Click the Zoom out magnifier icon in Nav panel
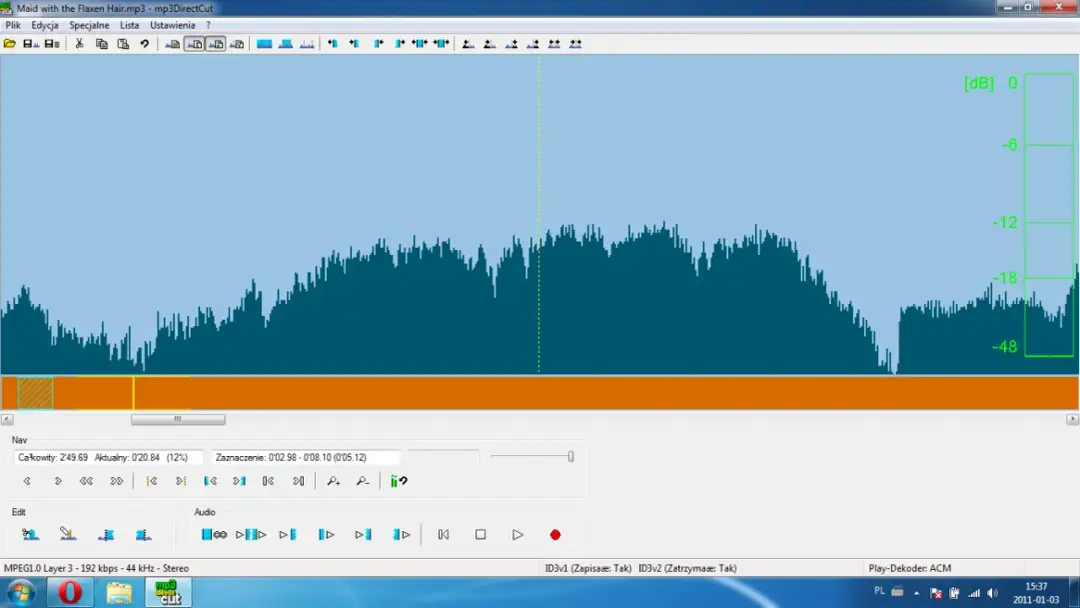Viewport: 1080px width, 608px height. click(x=362, y=481)
